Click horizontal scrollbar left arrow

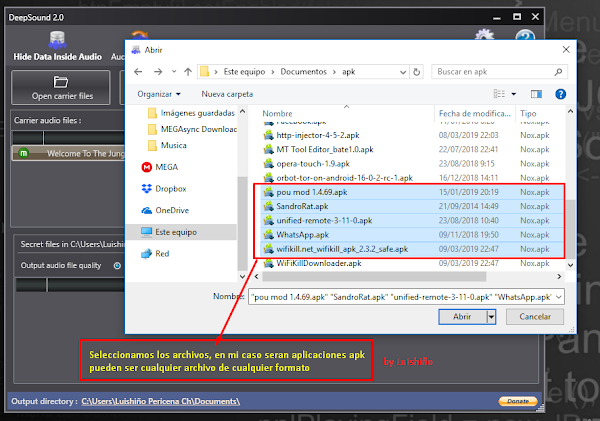[257, 276]
